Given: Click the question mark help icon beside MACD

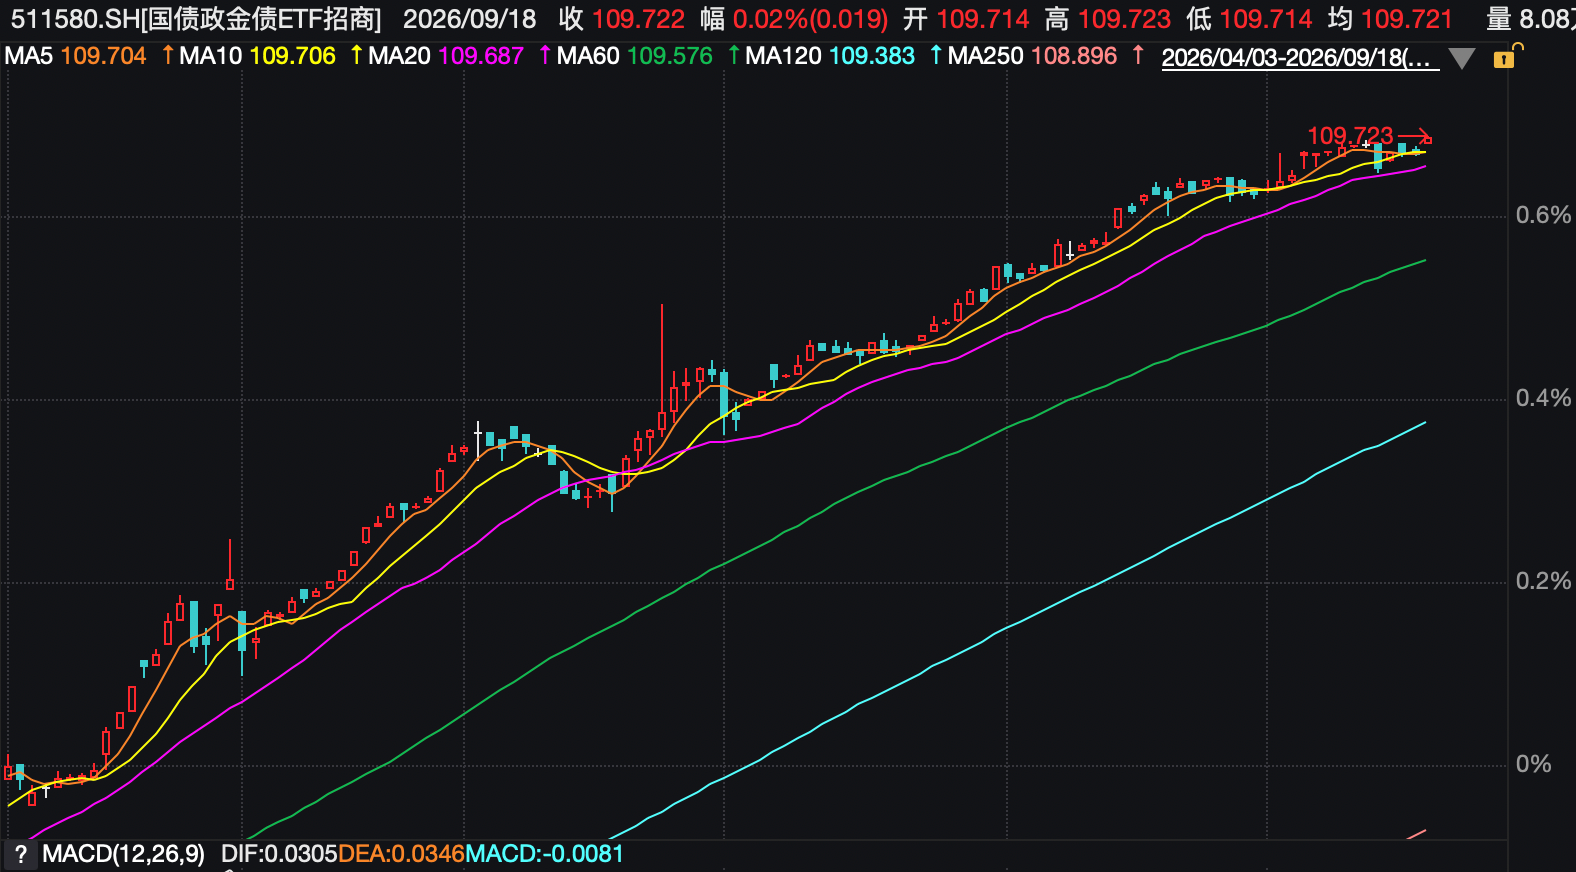Looking at the screenshot, I should 20,855.
